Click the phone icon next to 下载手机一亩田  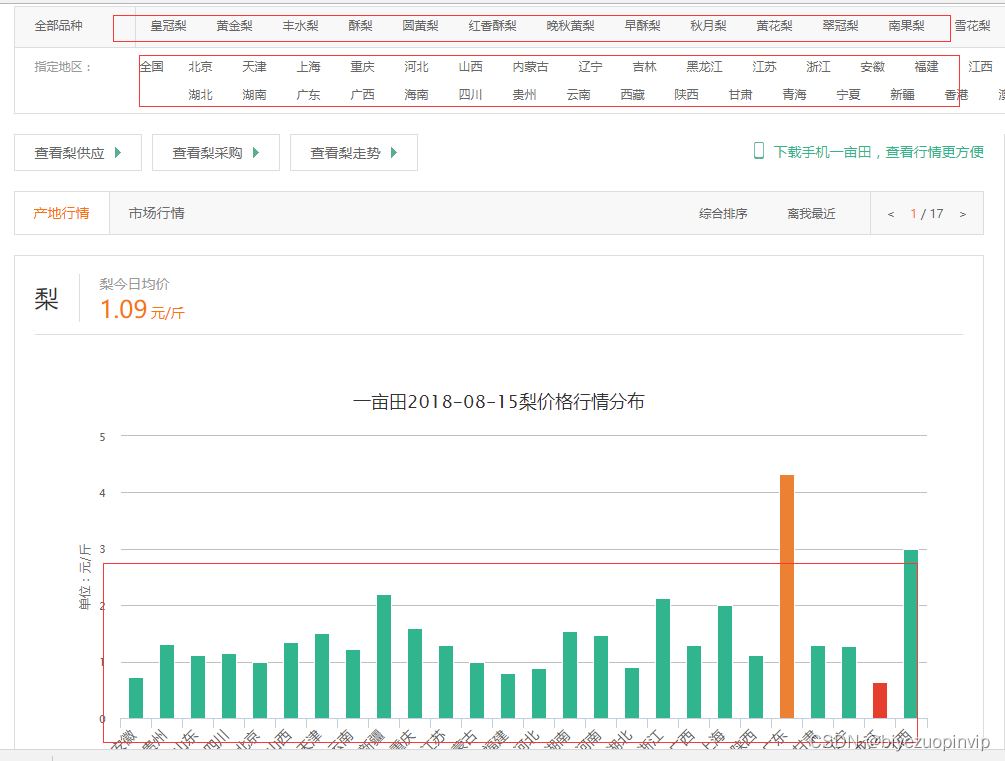pos(758,152)
